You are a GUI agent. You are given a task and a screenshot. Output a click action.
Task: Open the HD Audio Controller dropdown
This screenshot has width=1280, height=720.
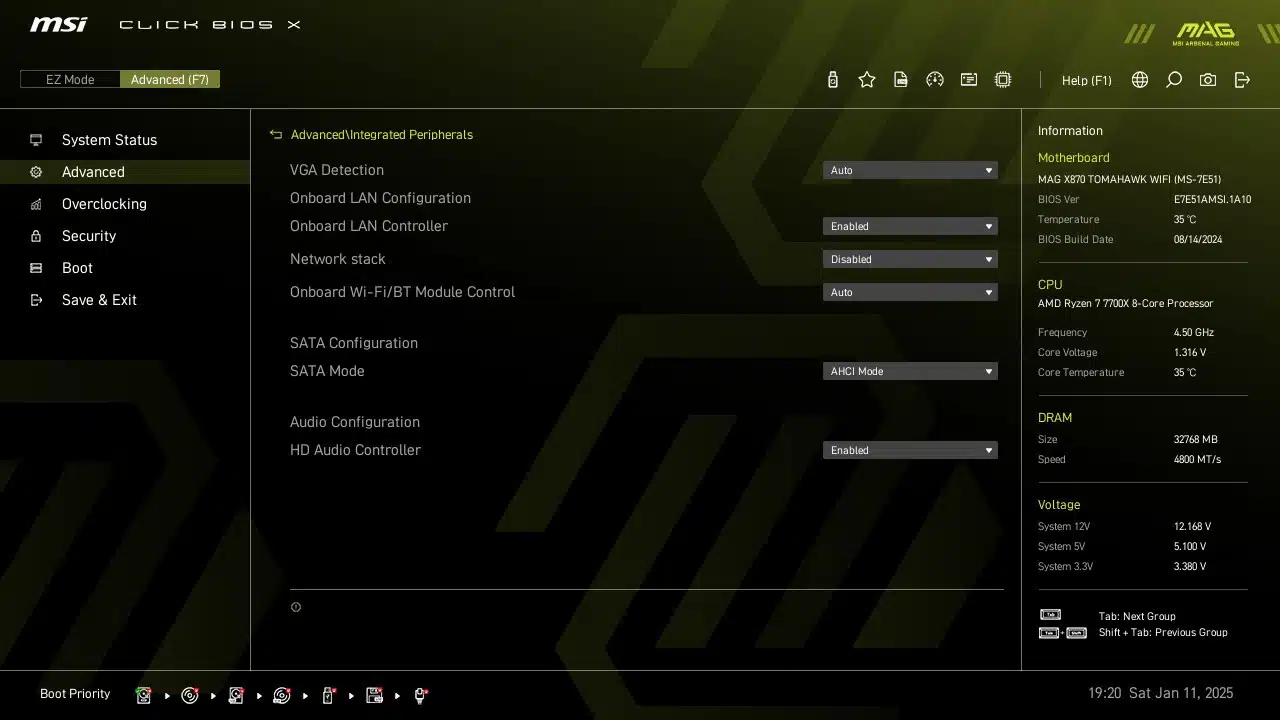pos(910,450)
